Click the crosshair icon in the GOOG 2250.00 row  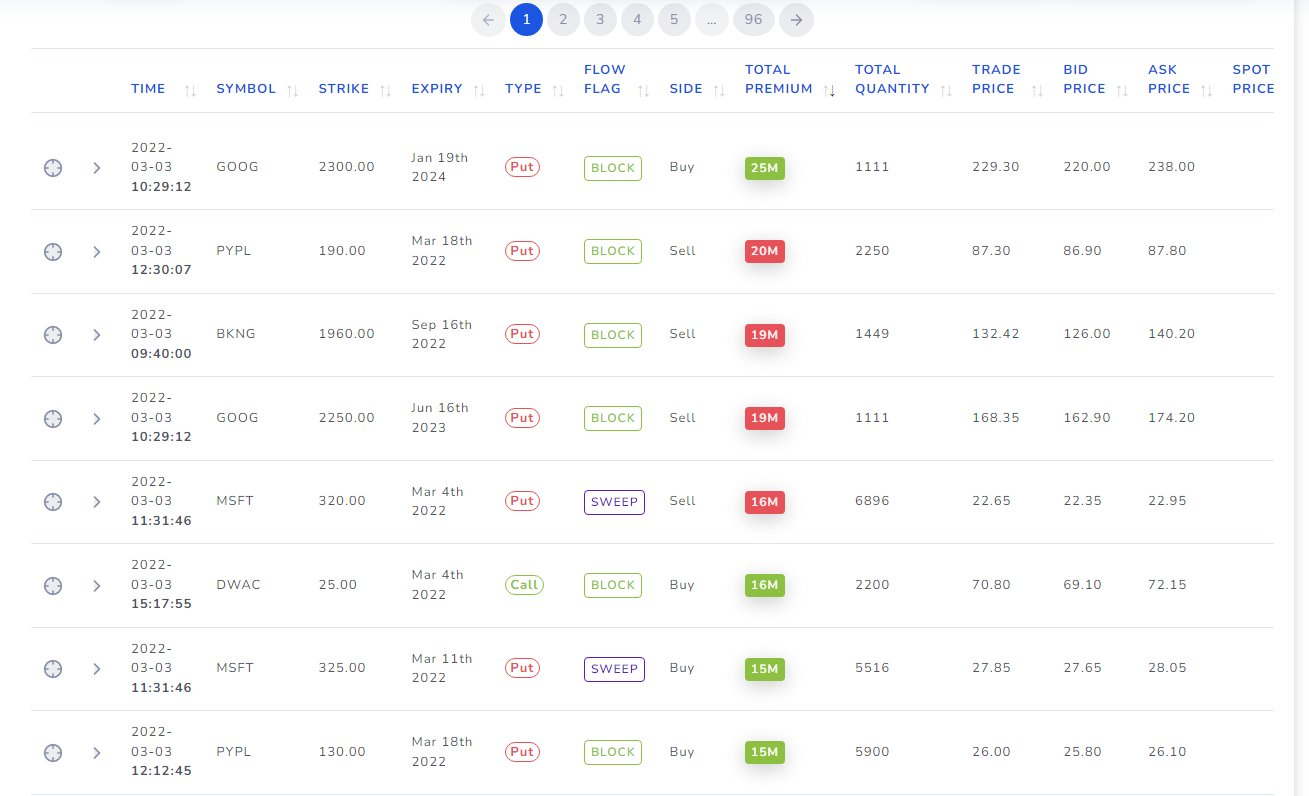(x=53, y=418)
